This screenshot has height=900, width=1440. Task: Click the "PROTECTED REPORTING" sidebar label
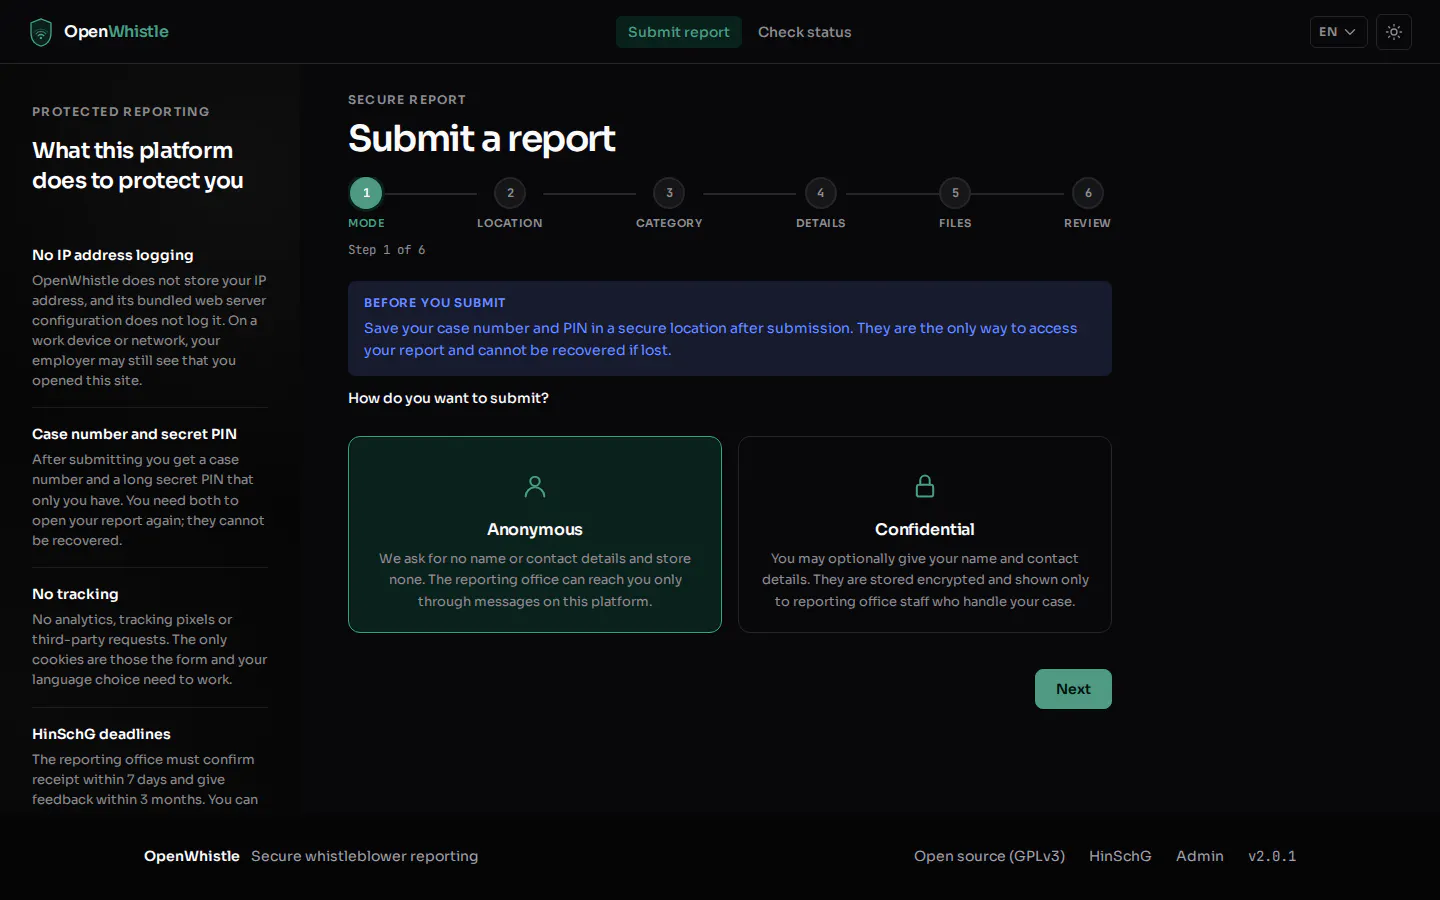click(x=121, y=112)
